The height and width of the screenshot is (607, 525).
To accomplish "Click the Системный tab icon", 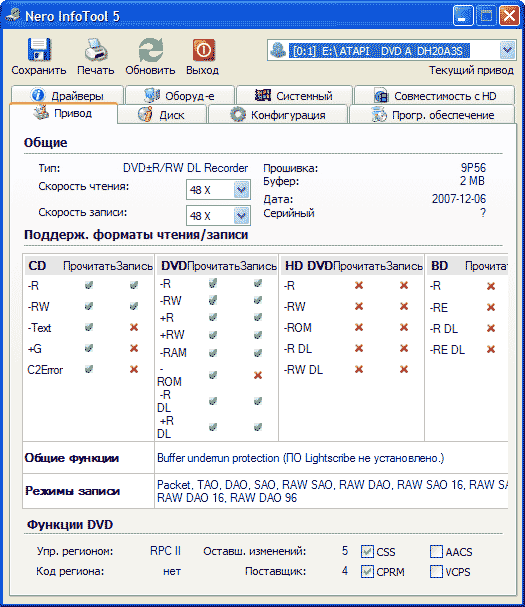I will 262,95.
